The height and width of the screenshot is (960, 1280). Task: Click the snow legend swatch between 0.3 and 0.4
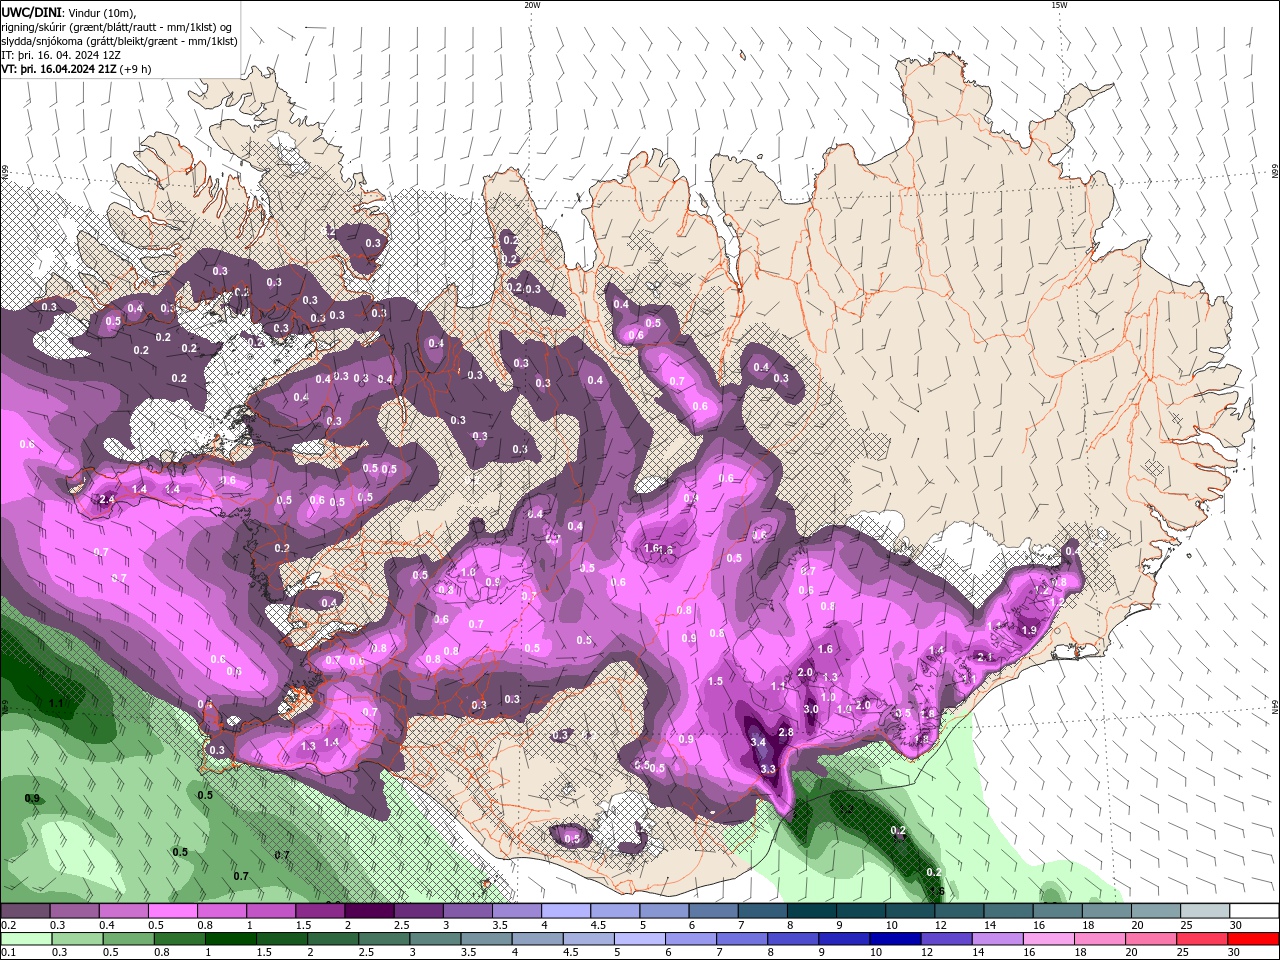[75, 911]
